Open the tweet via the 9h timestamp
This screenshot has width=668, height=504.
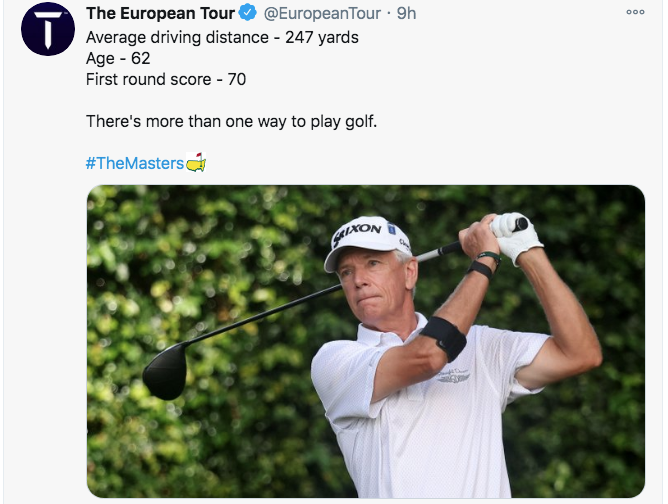tap(406, 14)
